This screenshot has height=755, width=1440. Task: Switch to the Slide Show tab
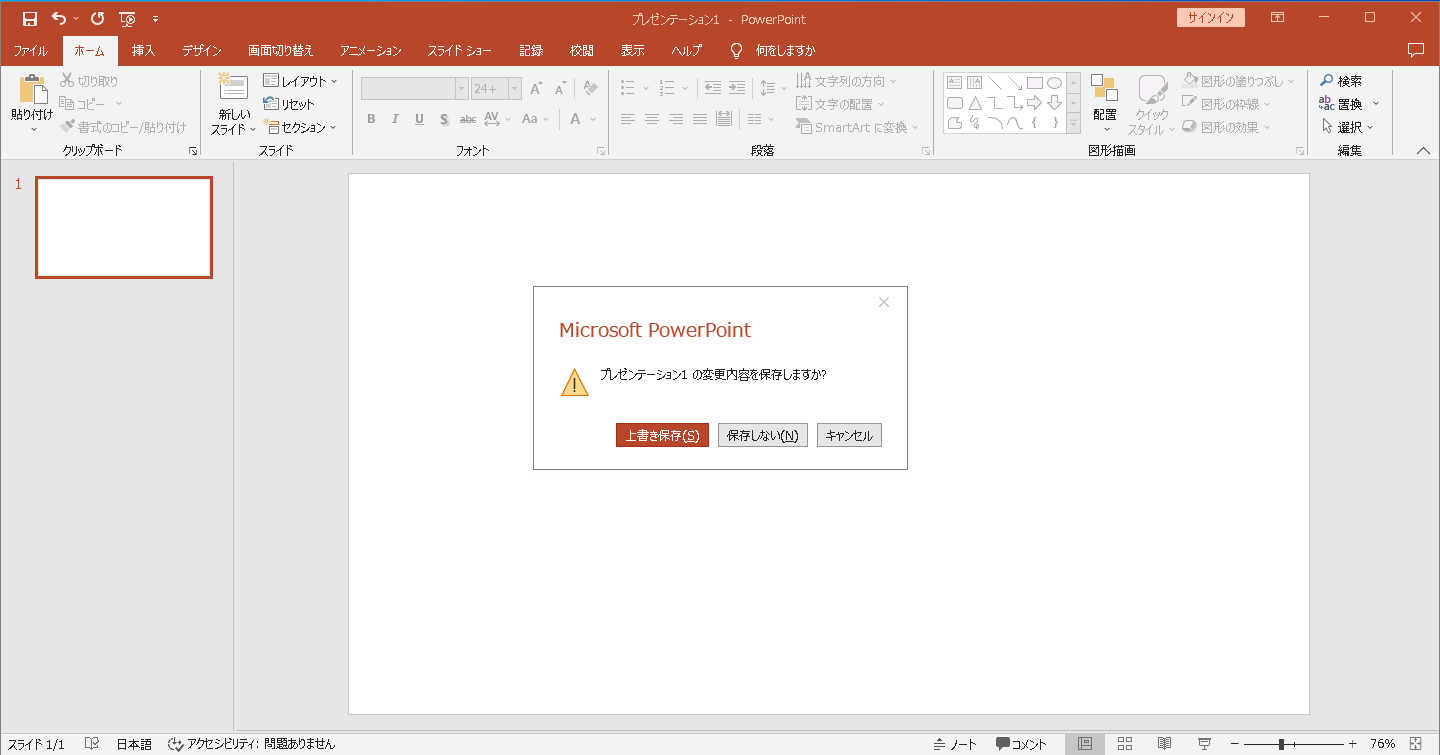point(460,51)
